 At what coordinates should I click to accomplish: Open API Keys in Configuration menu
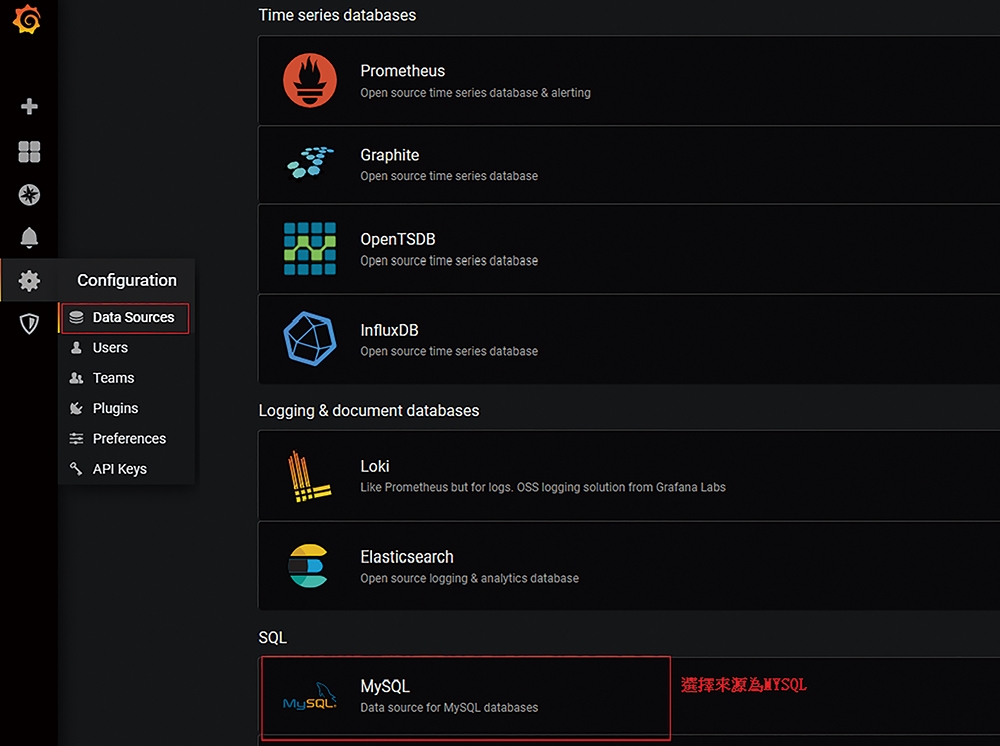[x=120, y=469]
